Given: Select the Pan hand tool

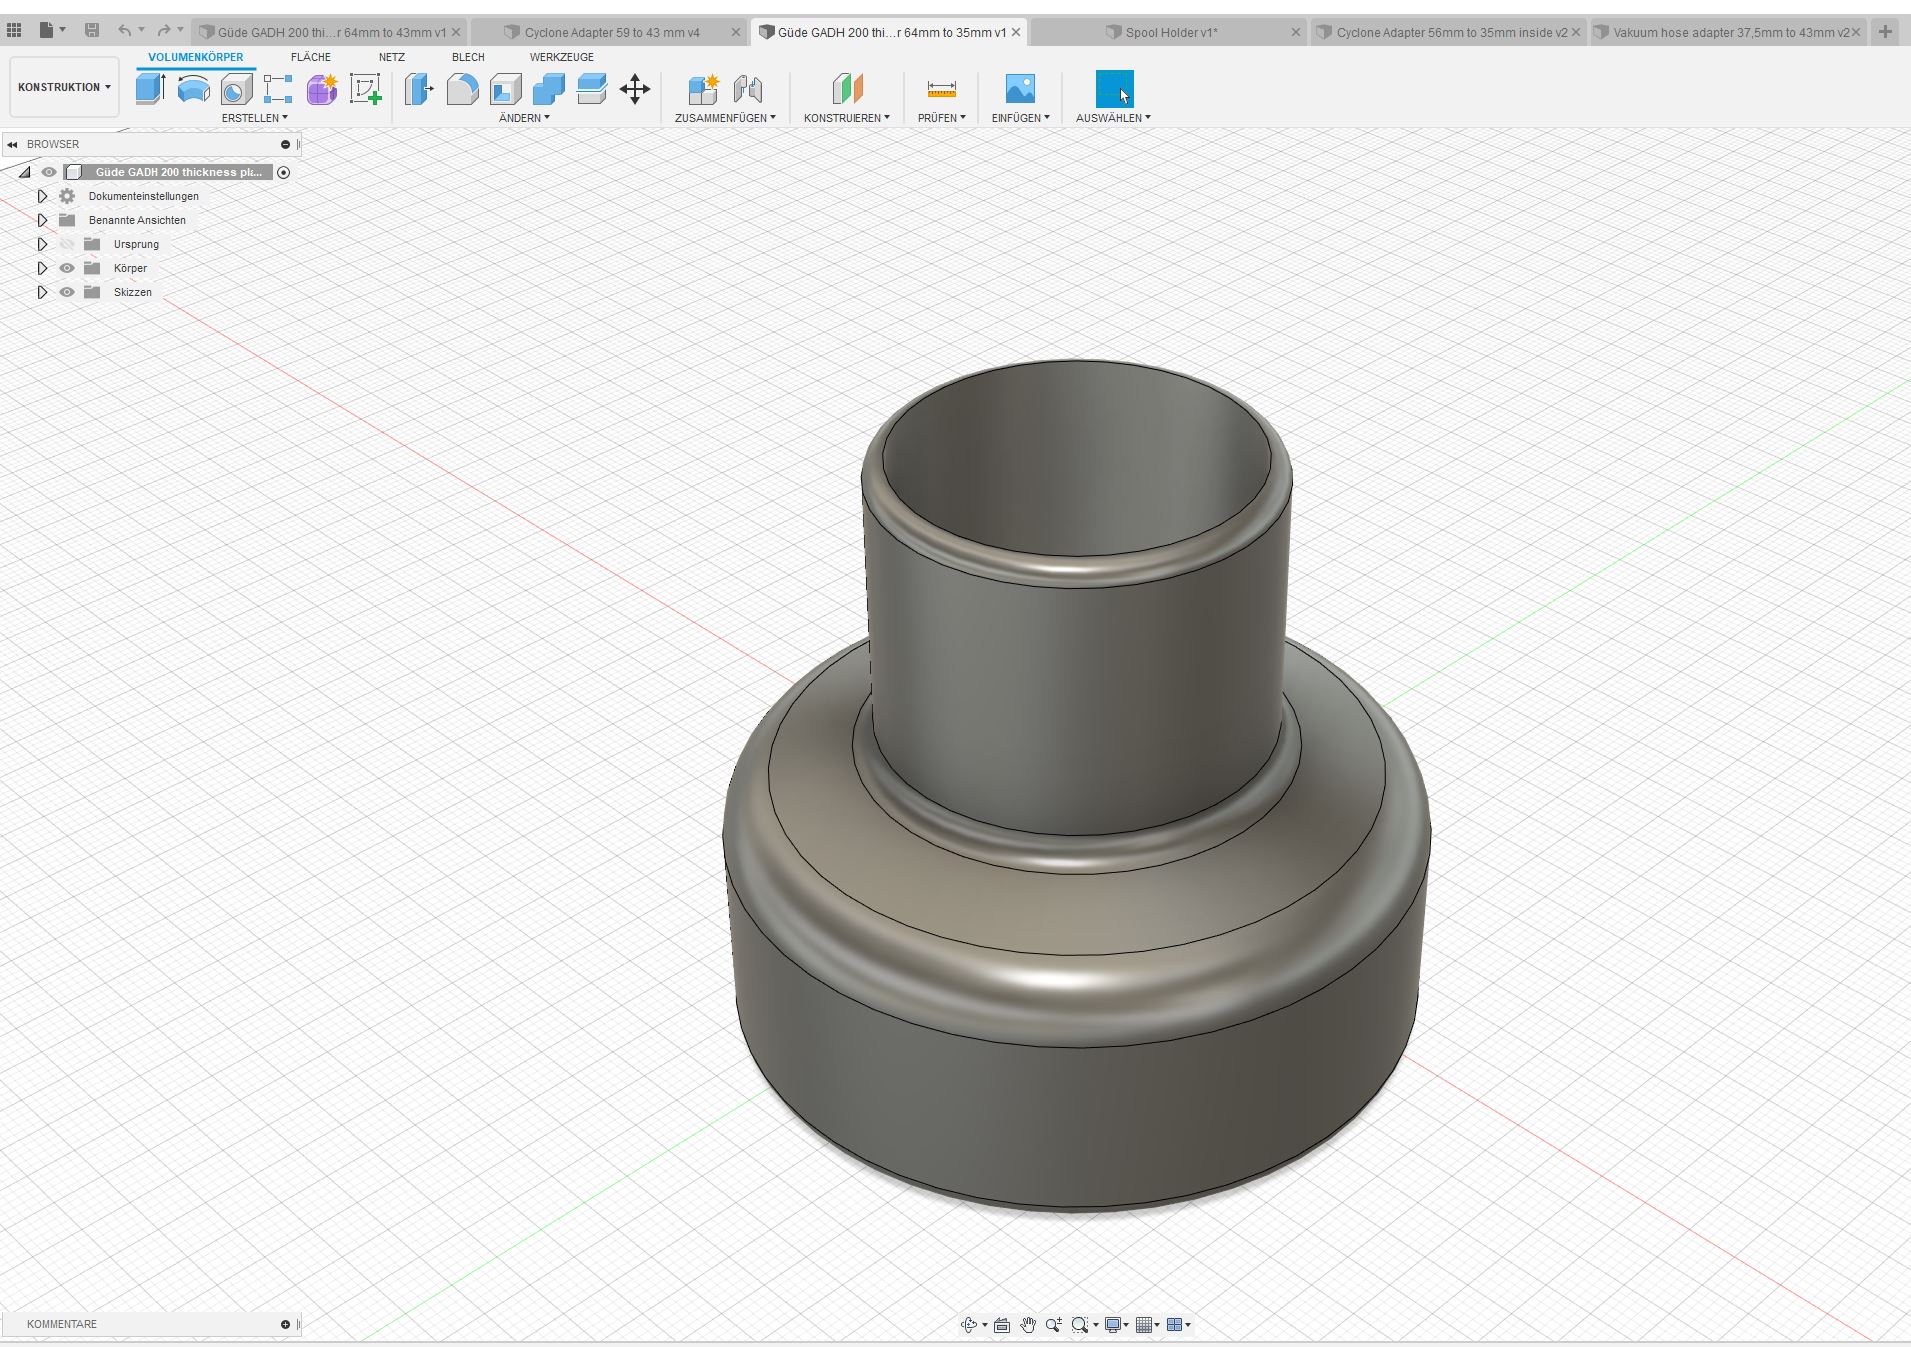Looking at the screenshot, I should pyautogui.click(x=1027, y=1325).
